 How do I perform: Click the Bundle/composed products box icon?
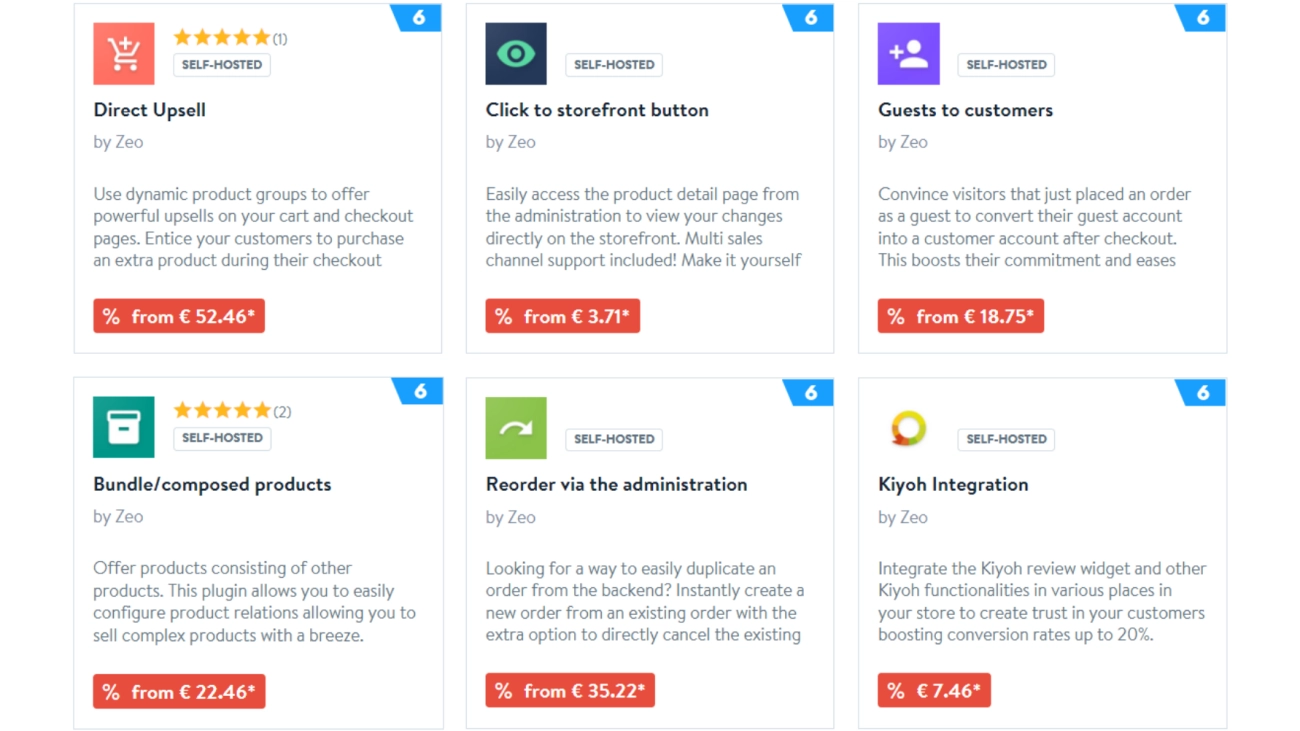coord(124,428)
